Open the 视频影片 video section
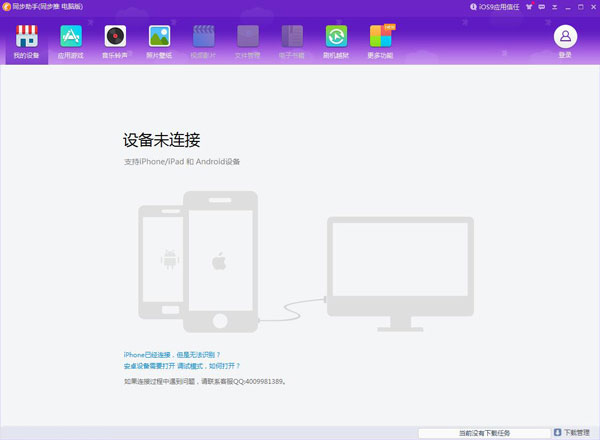This screenshot has width=600, height=440. 204,42
